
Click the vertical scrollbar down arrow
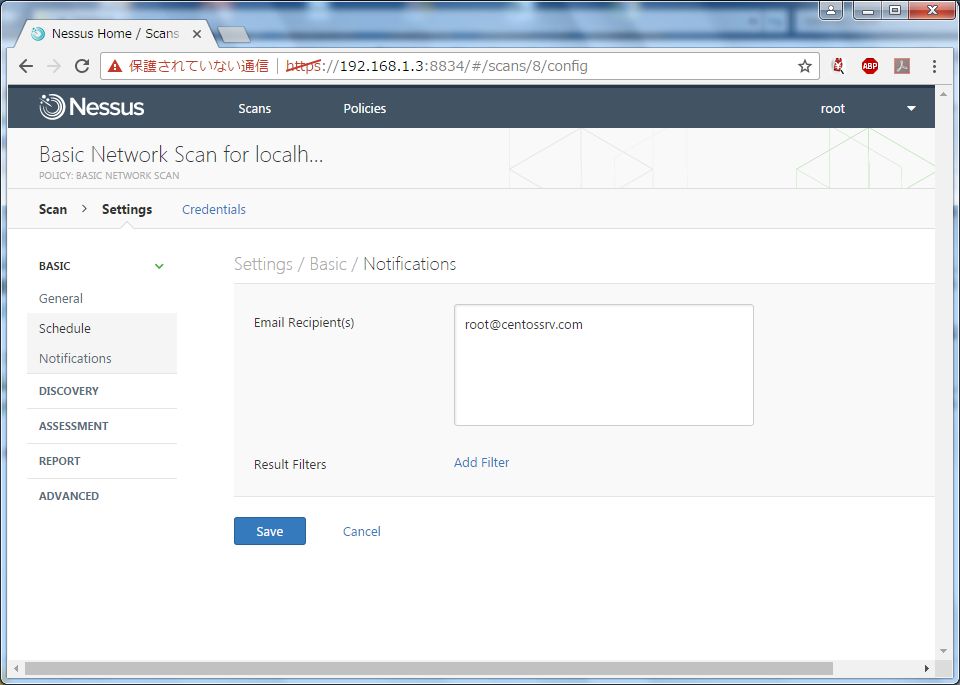click(x=943, y=651)
